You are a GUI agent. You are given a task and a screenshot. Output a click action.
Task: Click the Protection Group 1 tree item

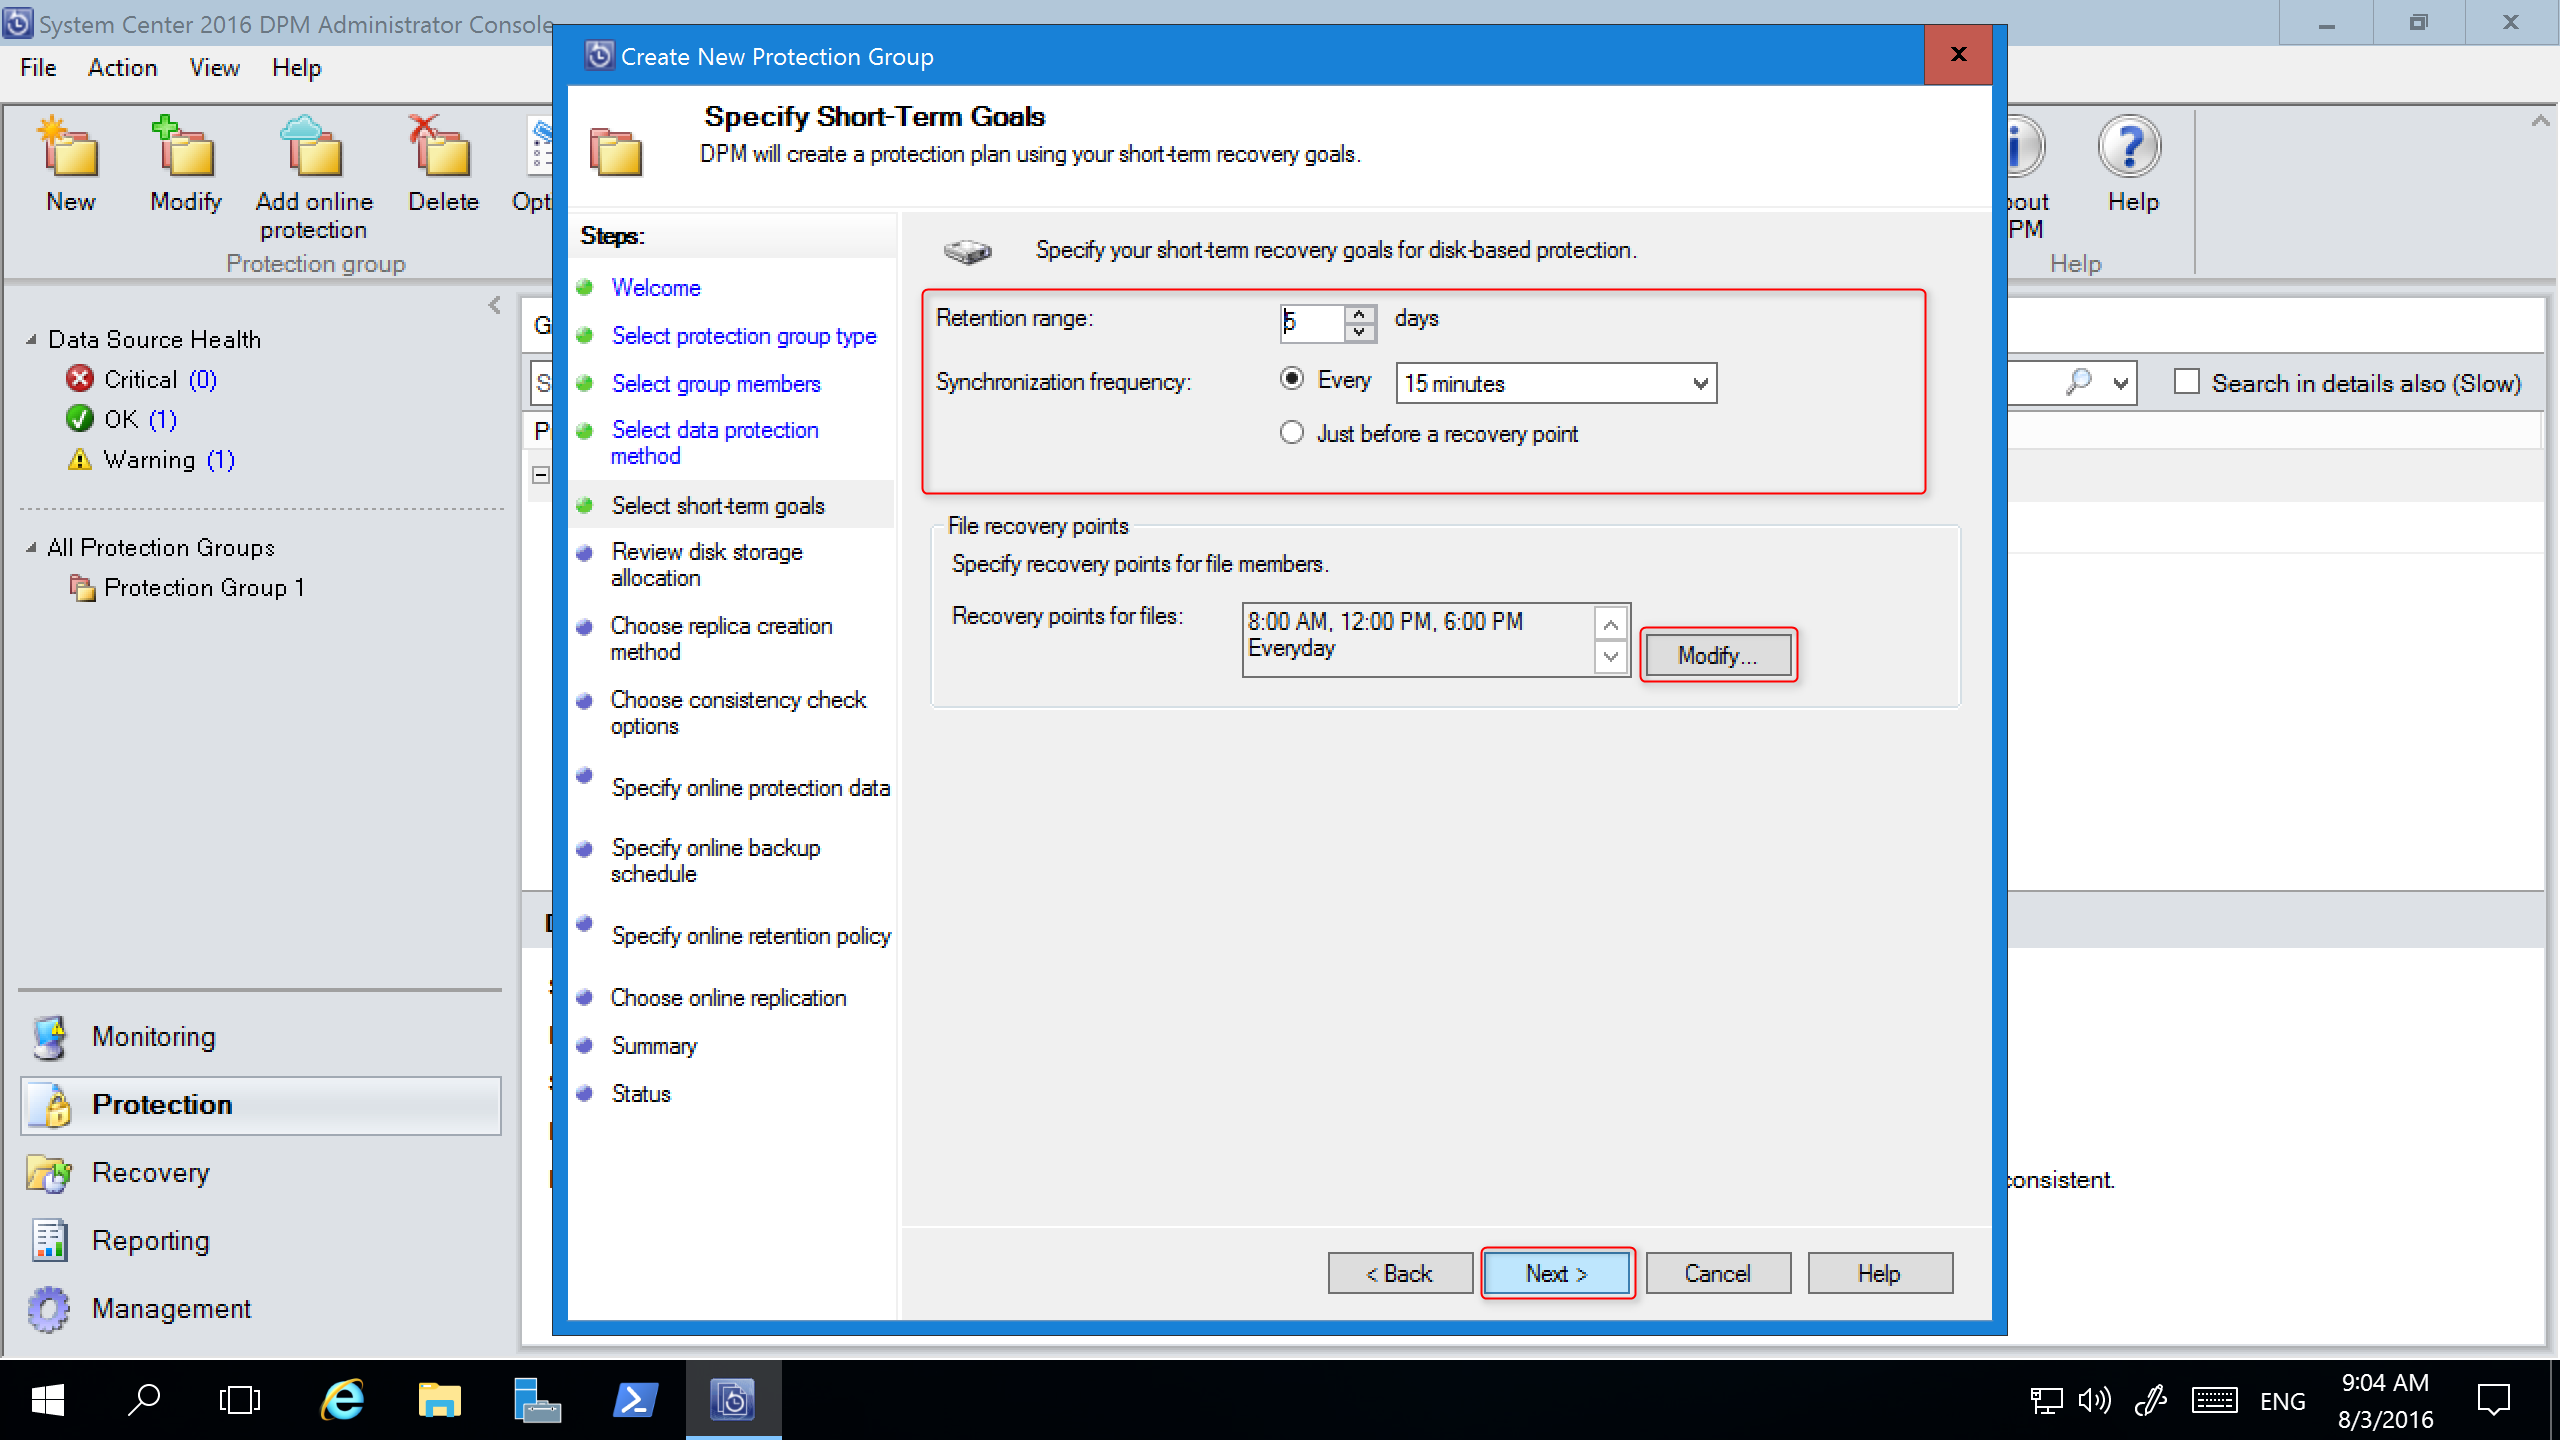pyautogui.click(x=206, y=587)
